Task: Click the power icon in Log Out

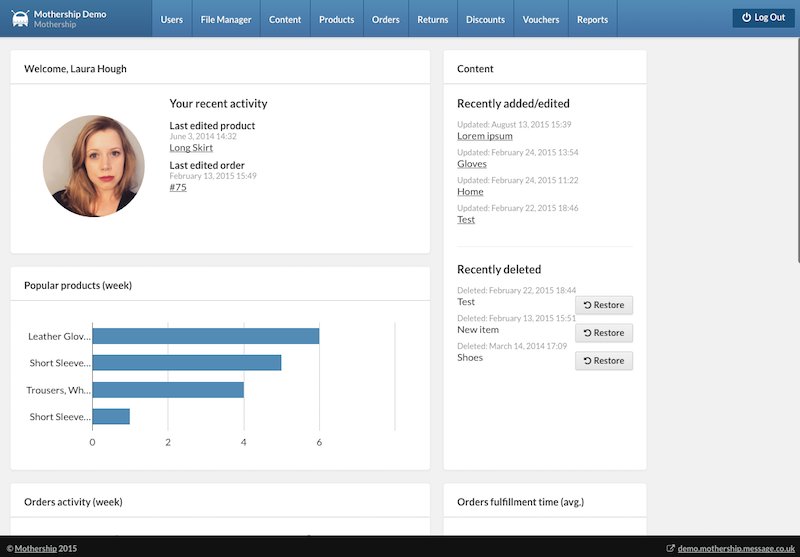Action: pos(746,17)
